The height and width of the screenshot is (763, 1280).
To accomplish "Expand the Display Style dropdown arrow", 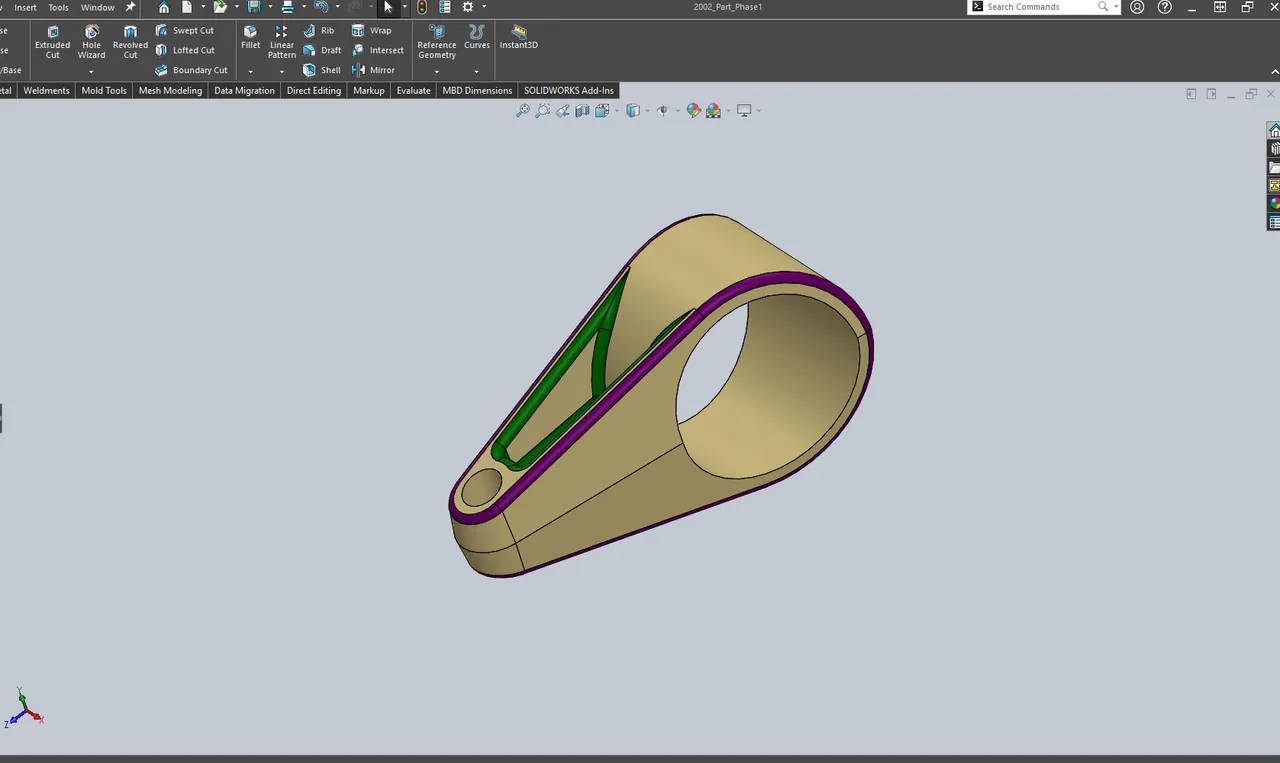I will tap(647, 111).
